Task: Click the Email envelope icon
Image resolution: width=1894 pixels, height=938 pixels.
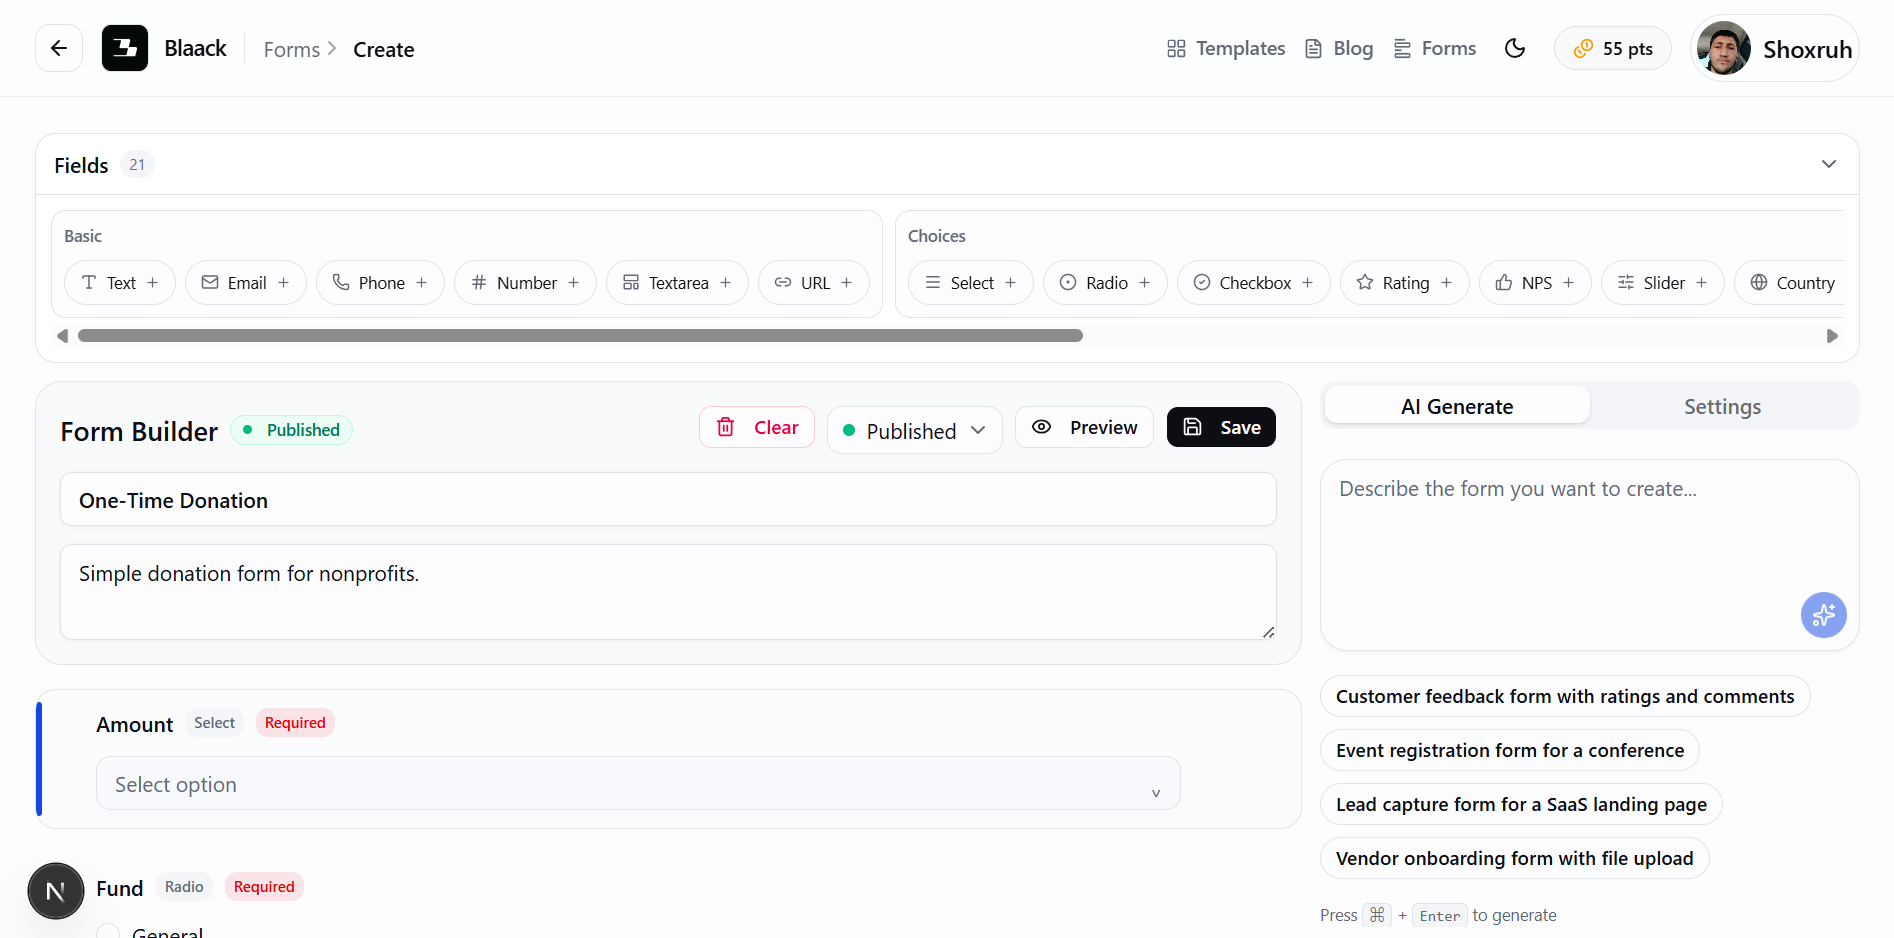Action: click(210, 282)
